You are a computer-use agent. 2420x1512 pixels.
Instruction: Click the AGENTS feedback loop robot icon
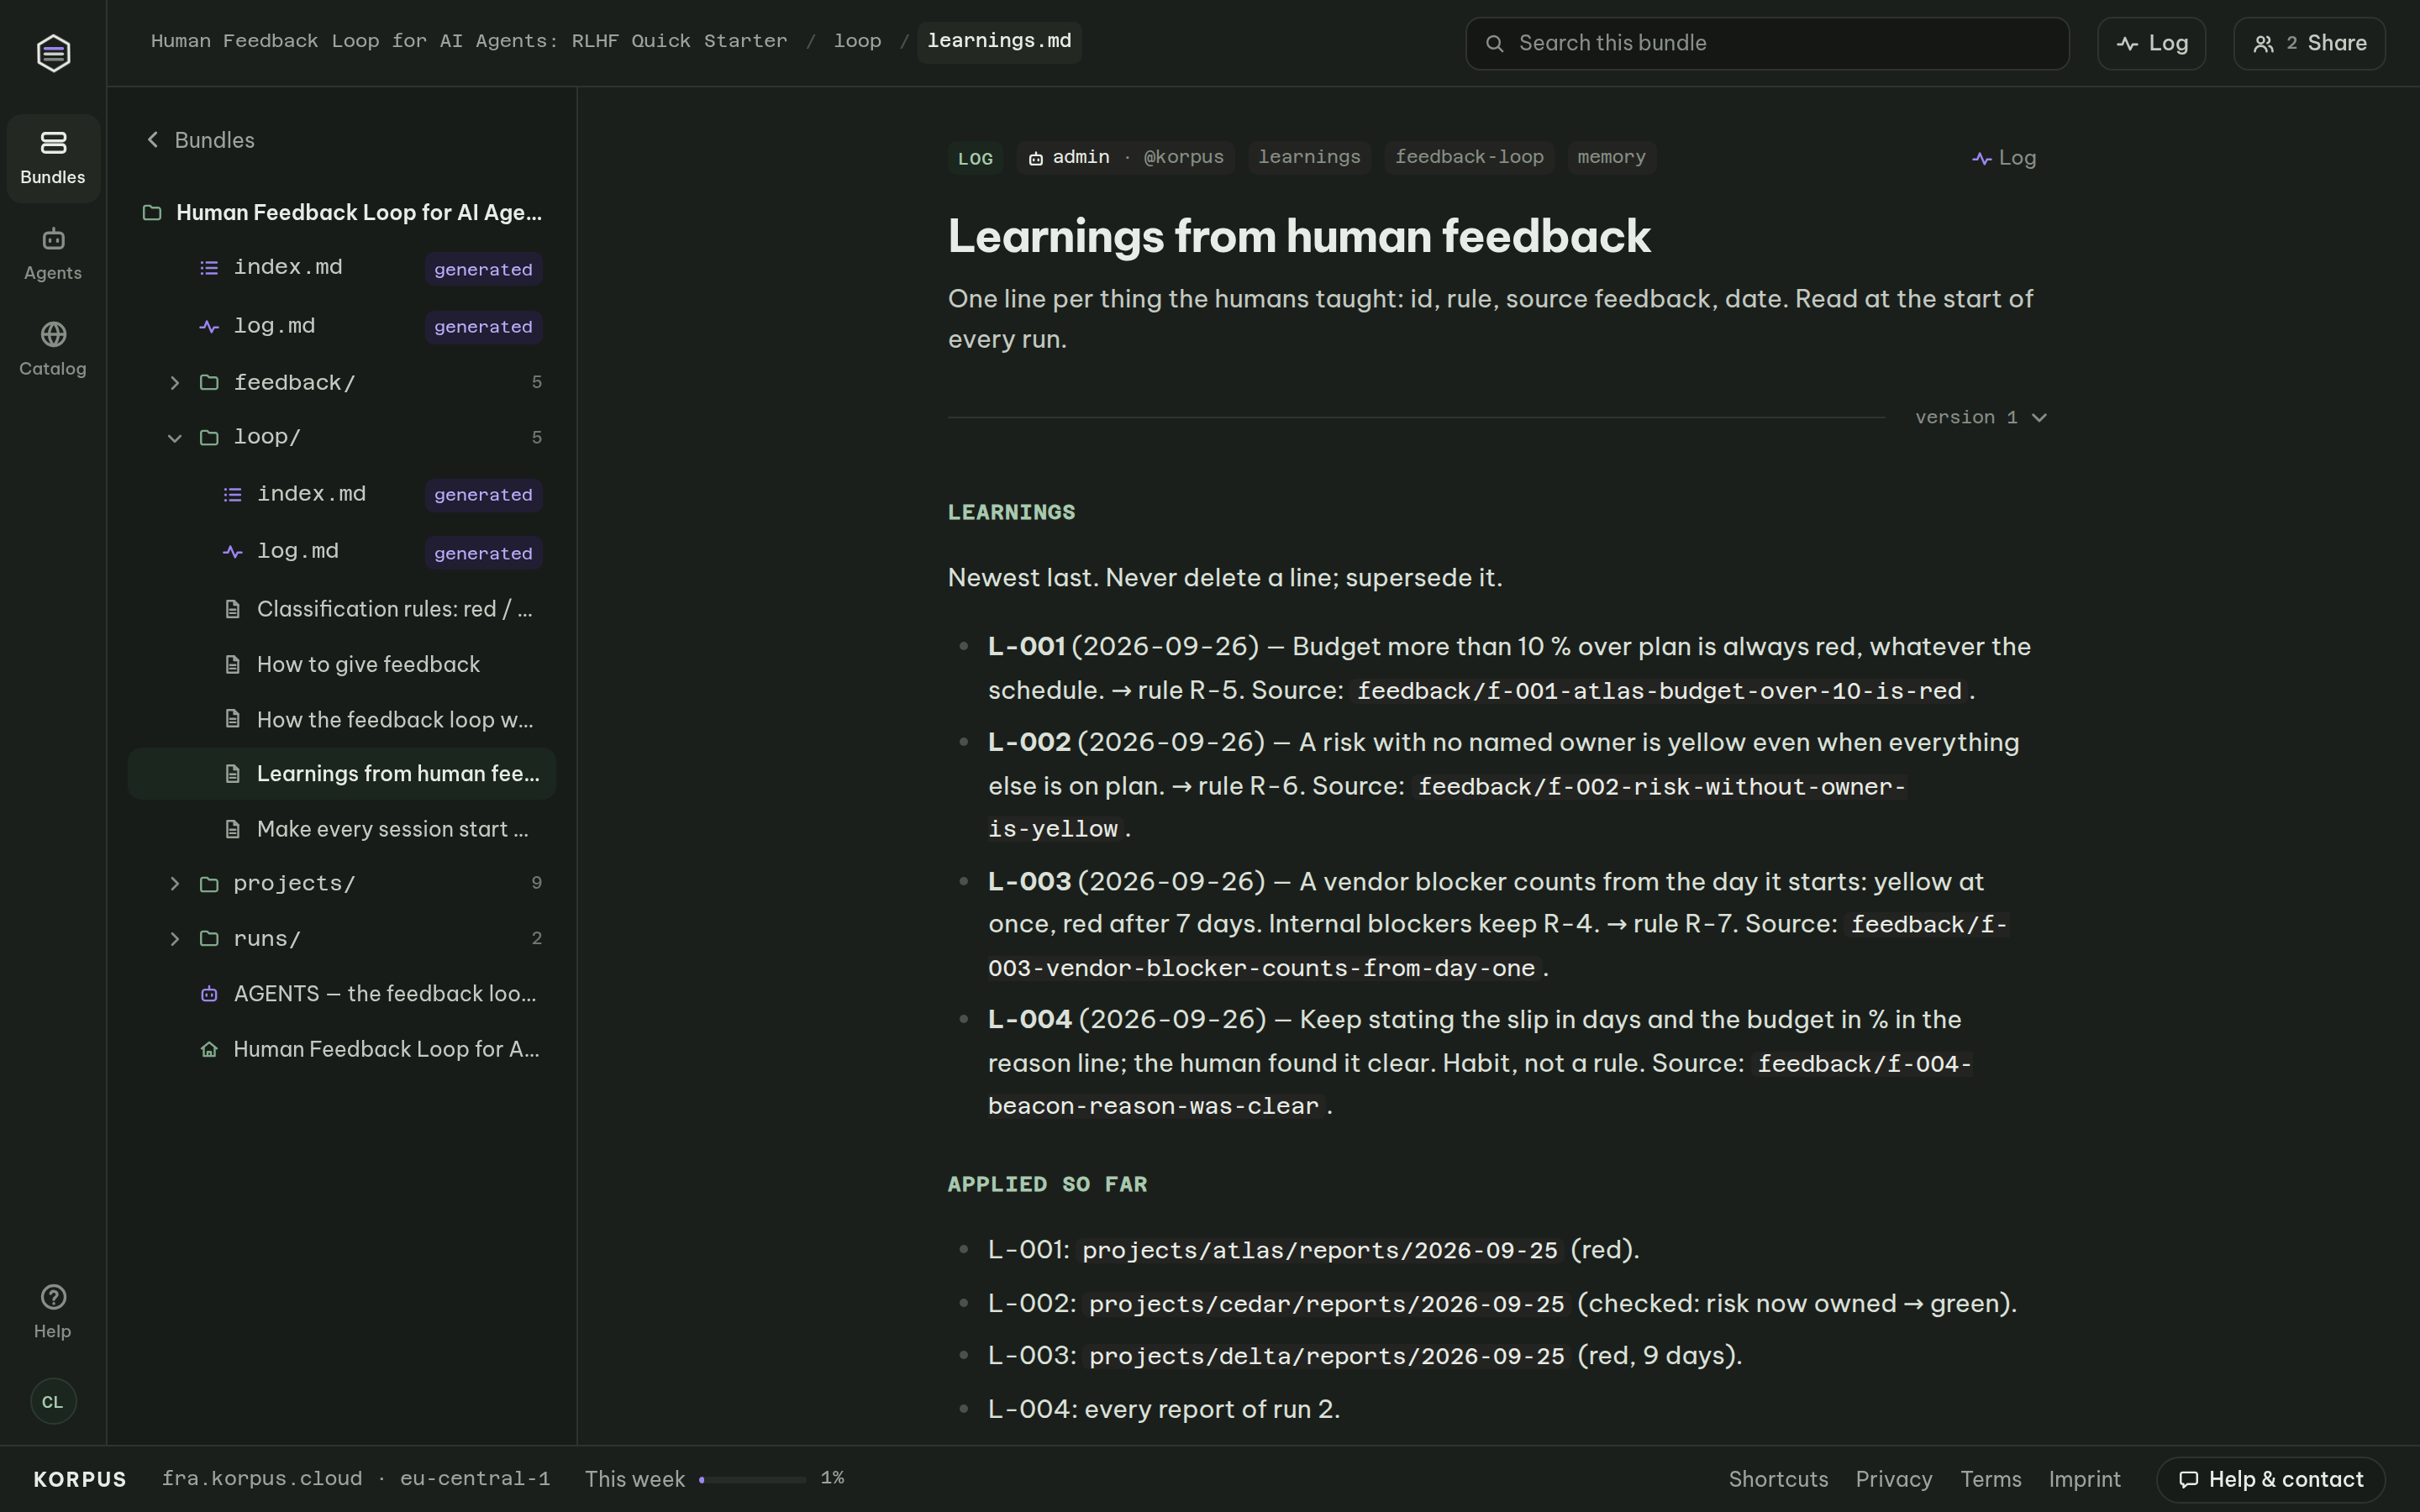[209, 994]
